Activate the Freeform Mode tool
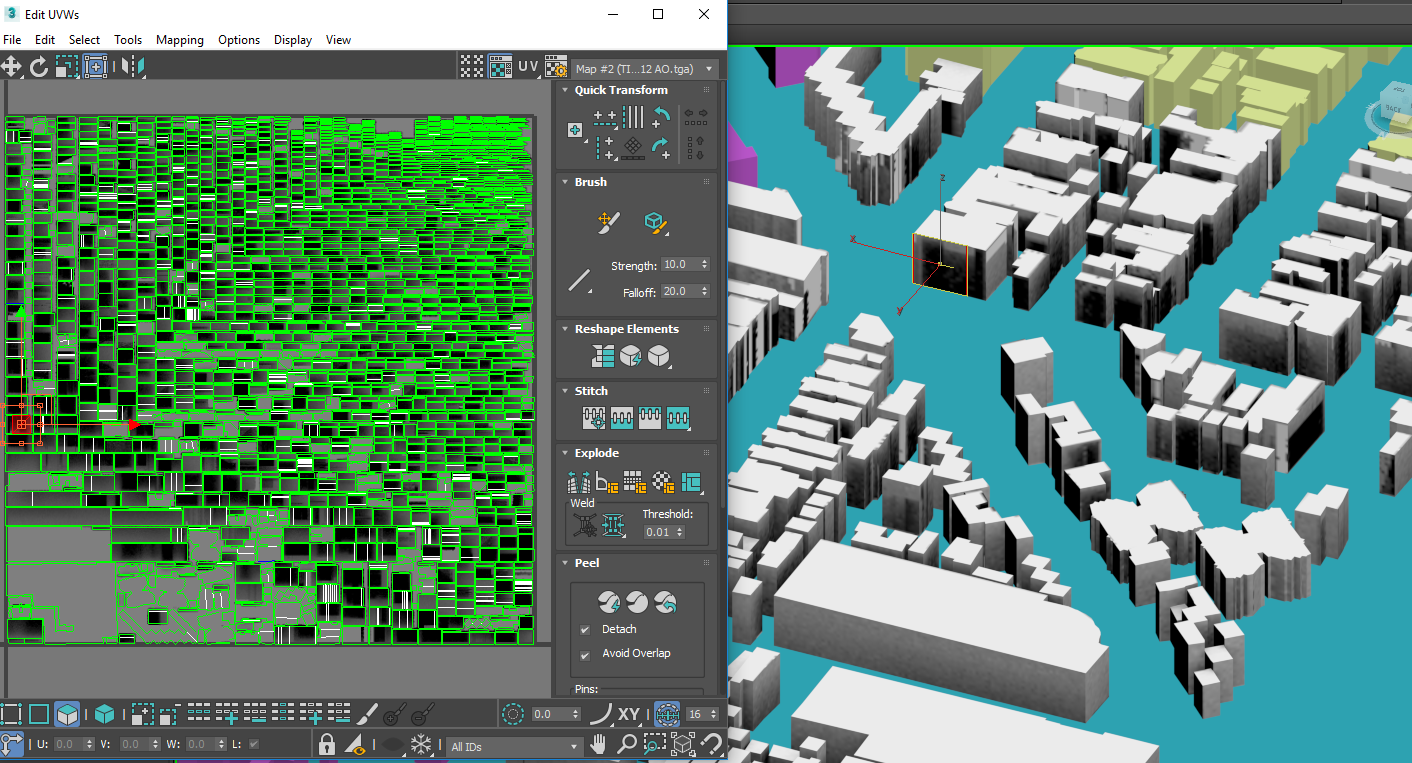The image size is (1412, 763). coord(95,66)
